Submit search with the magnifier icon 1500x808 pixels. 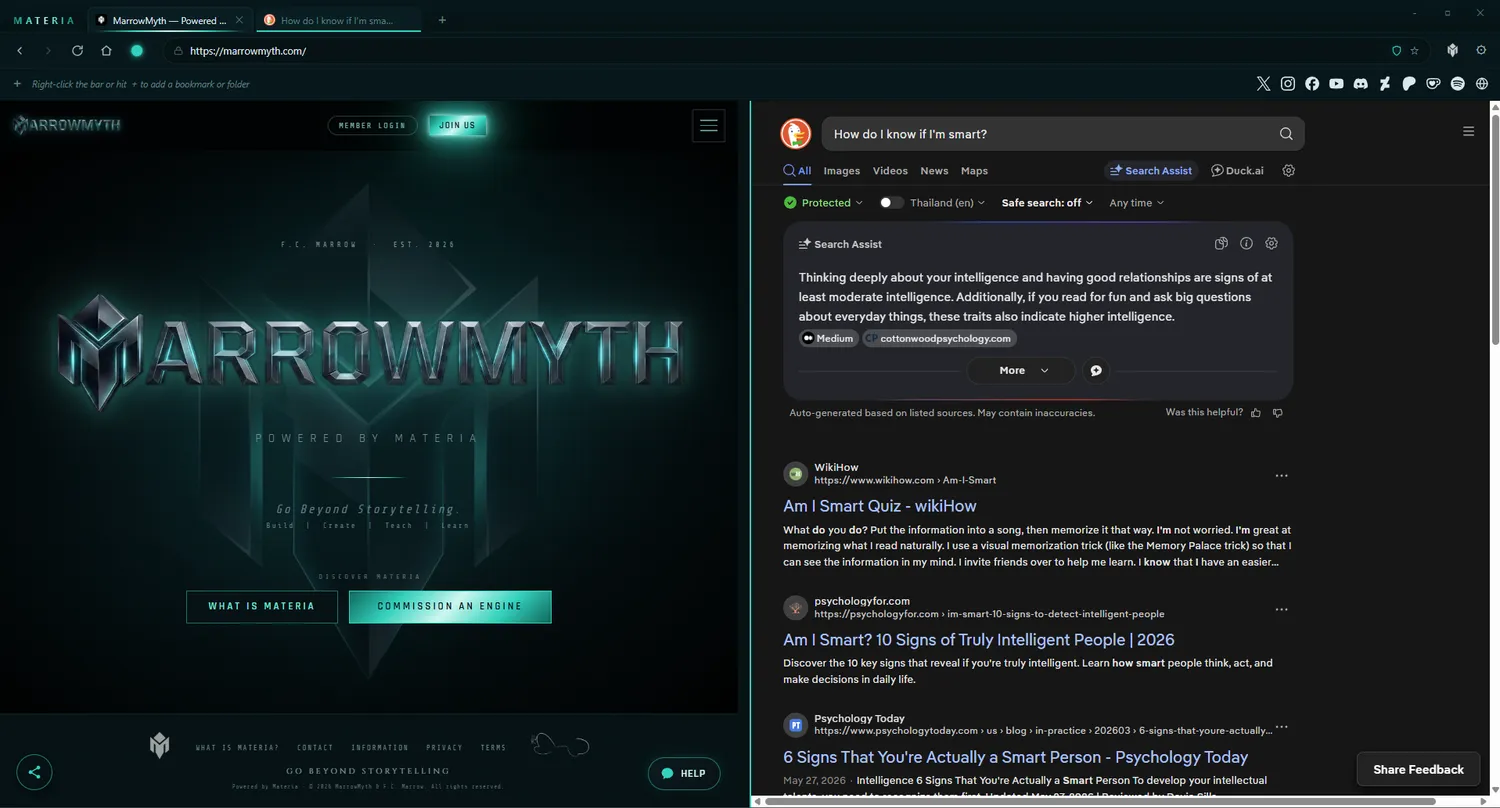[1286, 134]
